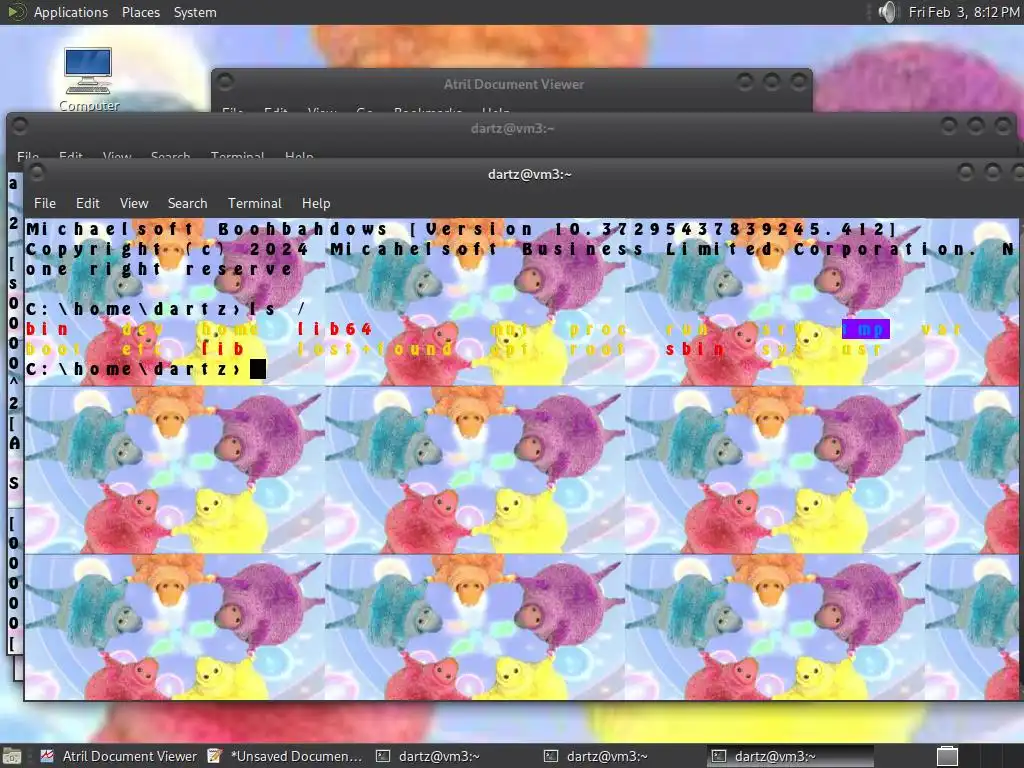The height and width of the screenshot is (768, 1024).
Task: Click the date and time clock
Action: pyautogui.click(x=963, y=12)
